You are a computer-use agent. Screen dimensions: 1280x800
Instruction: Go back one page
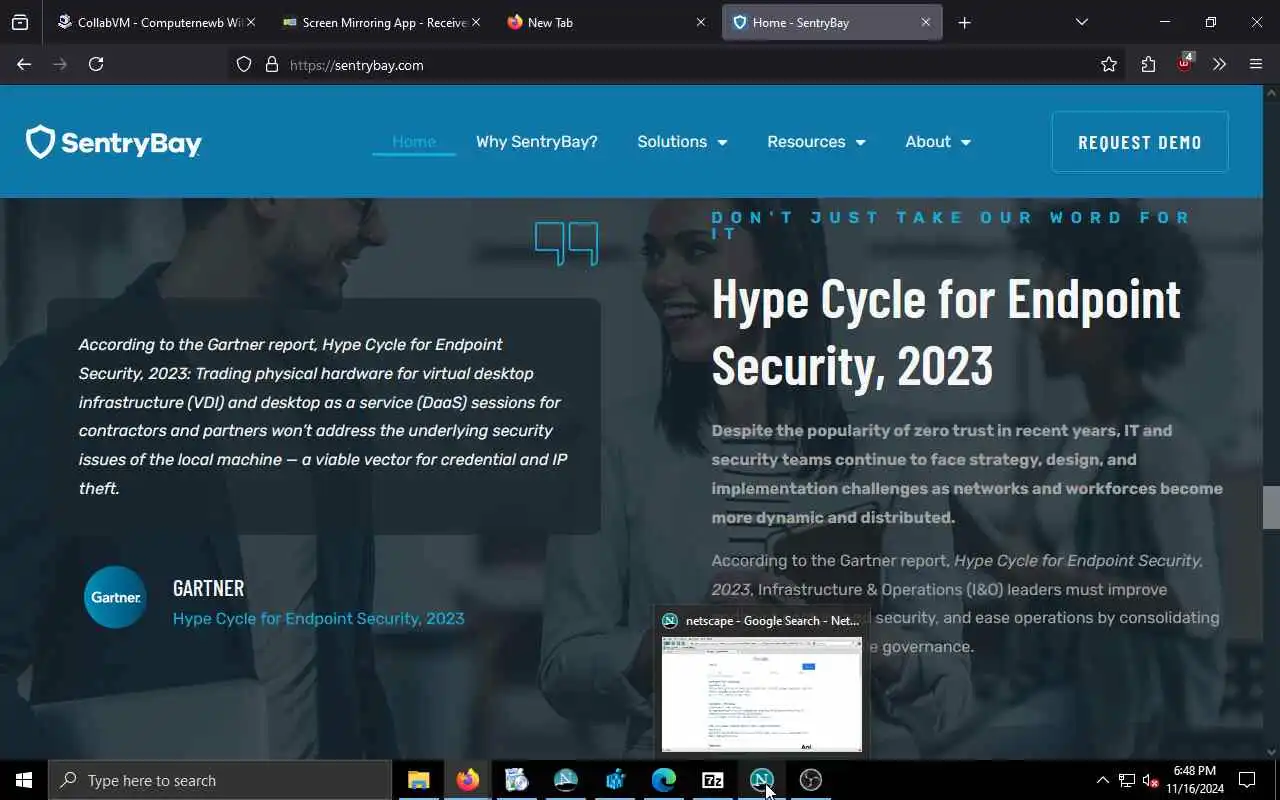pyautogui.click(x=24, y=64)
